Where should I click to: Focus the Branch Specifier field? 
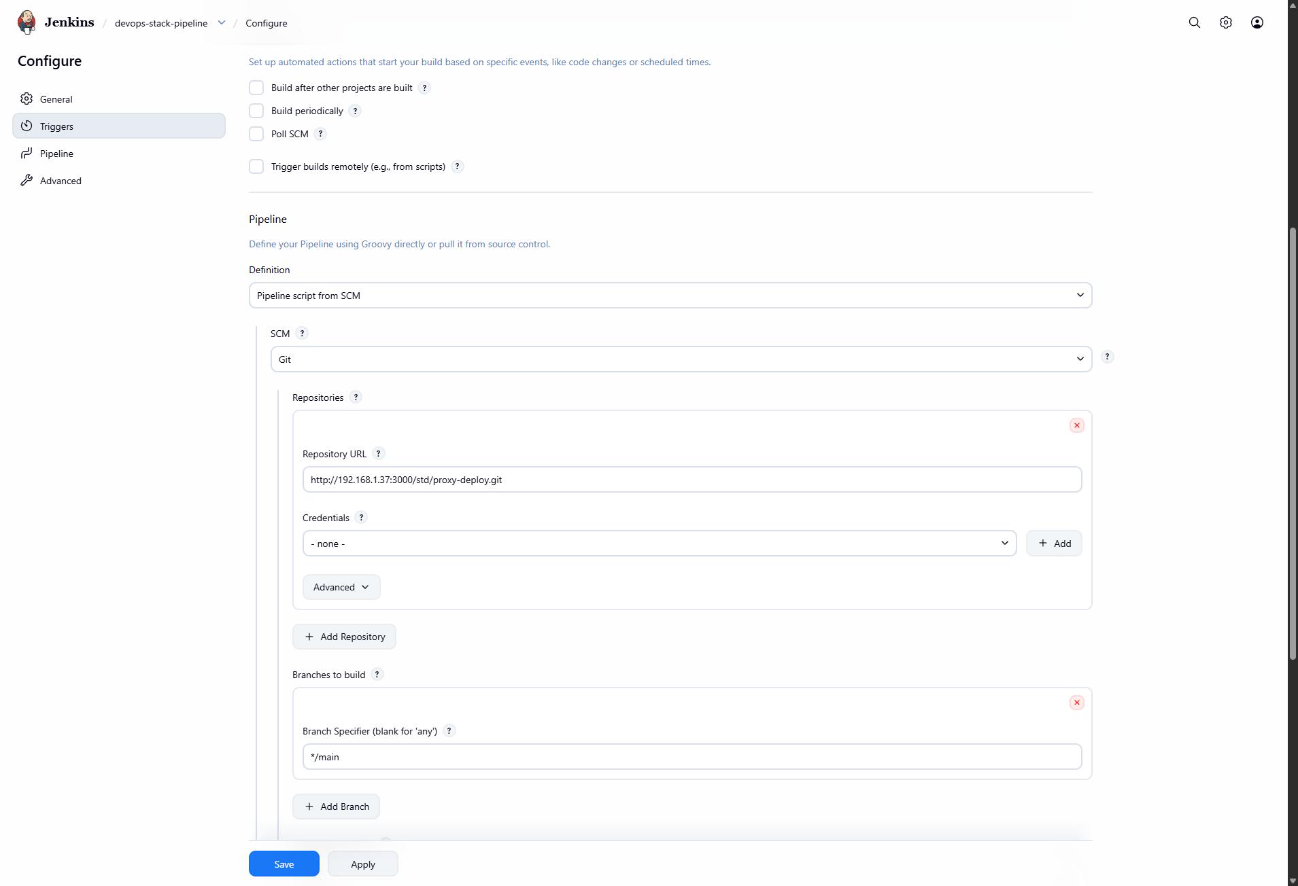click(692, 756)
